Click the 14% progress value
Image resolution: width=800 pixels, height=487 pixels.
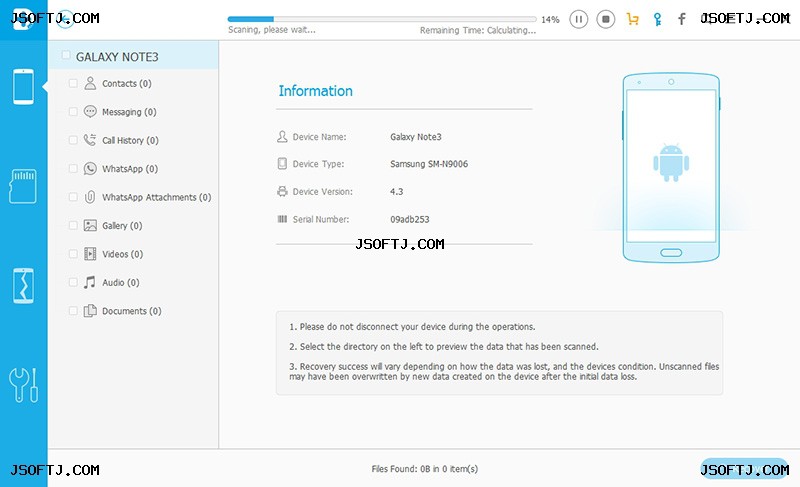(550, 20)
